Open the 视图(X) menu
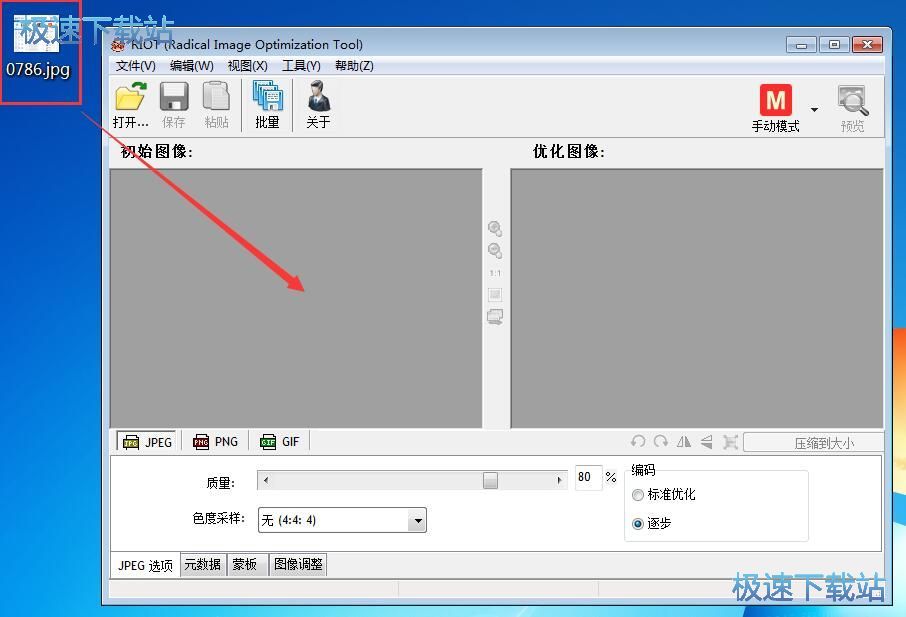 point(247,66)
